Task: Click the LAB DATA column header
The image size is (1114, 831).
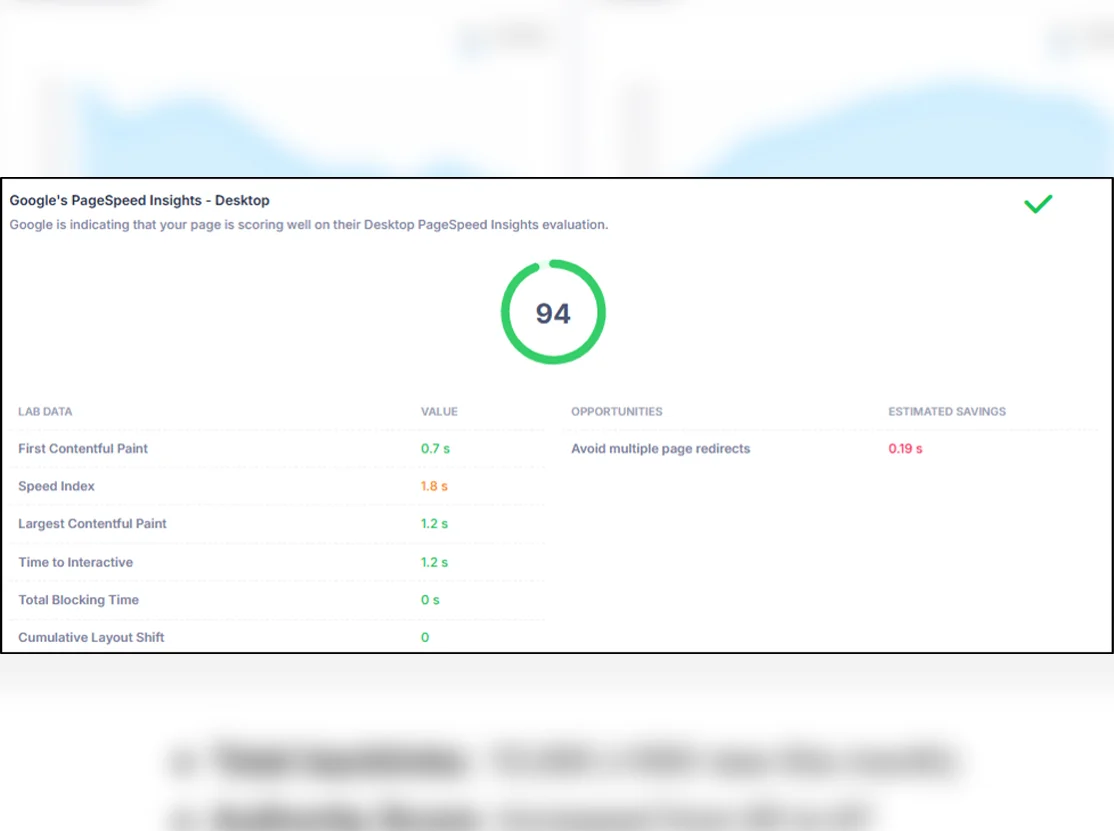Action: tap(45, 412)
